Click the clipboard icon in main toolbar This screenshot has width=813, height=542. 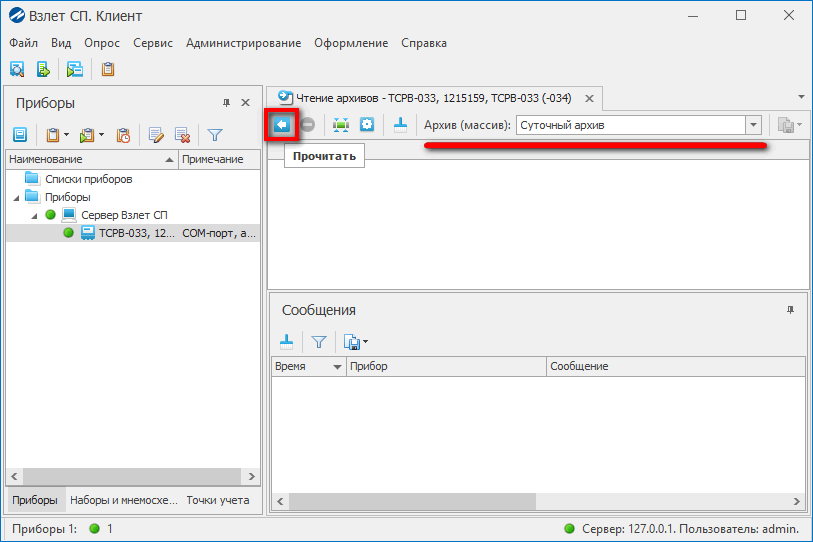click(108, 69)
